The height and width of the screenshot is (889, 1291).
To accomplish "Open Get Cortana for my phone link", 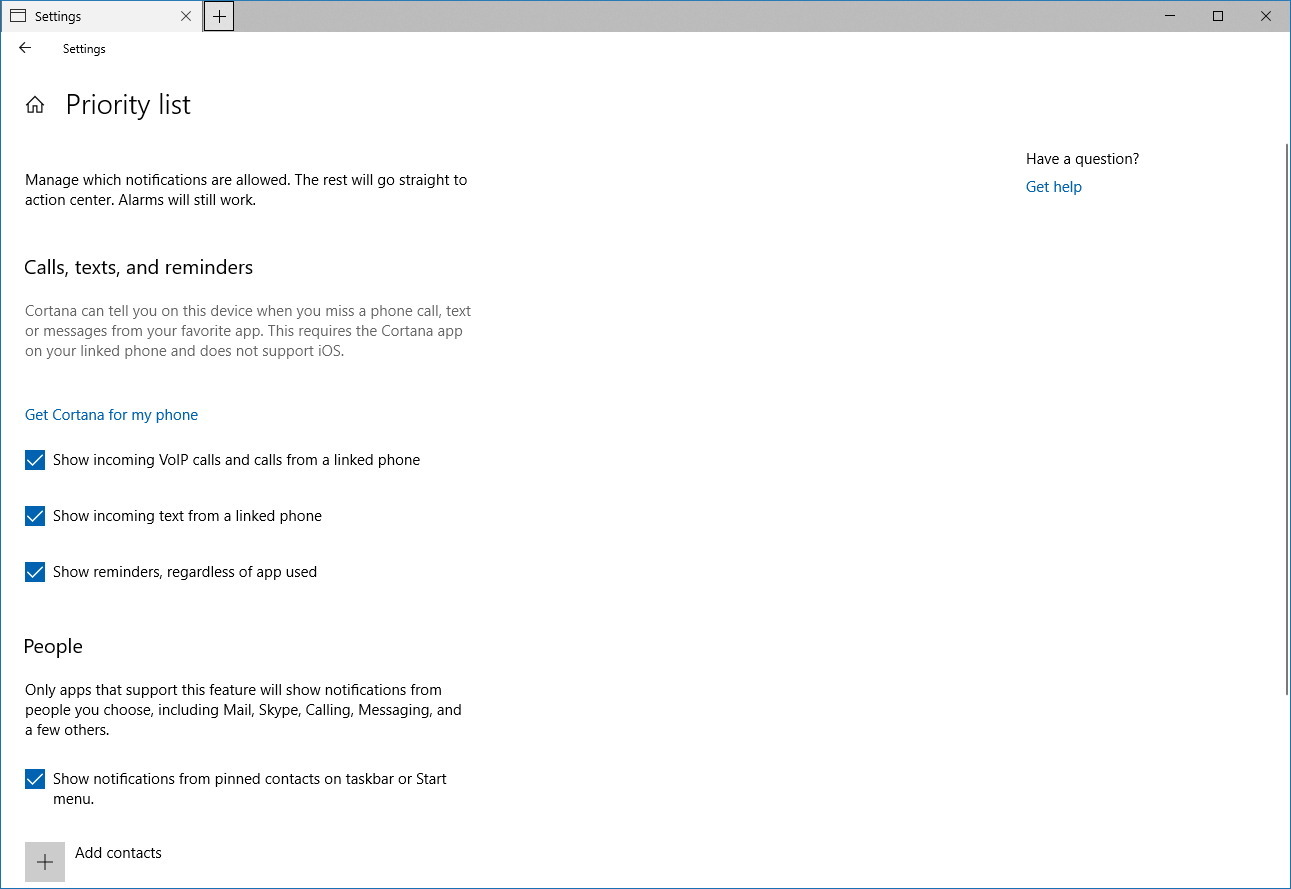I will [x=111, y=415].
